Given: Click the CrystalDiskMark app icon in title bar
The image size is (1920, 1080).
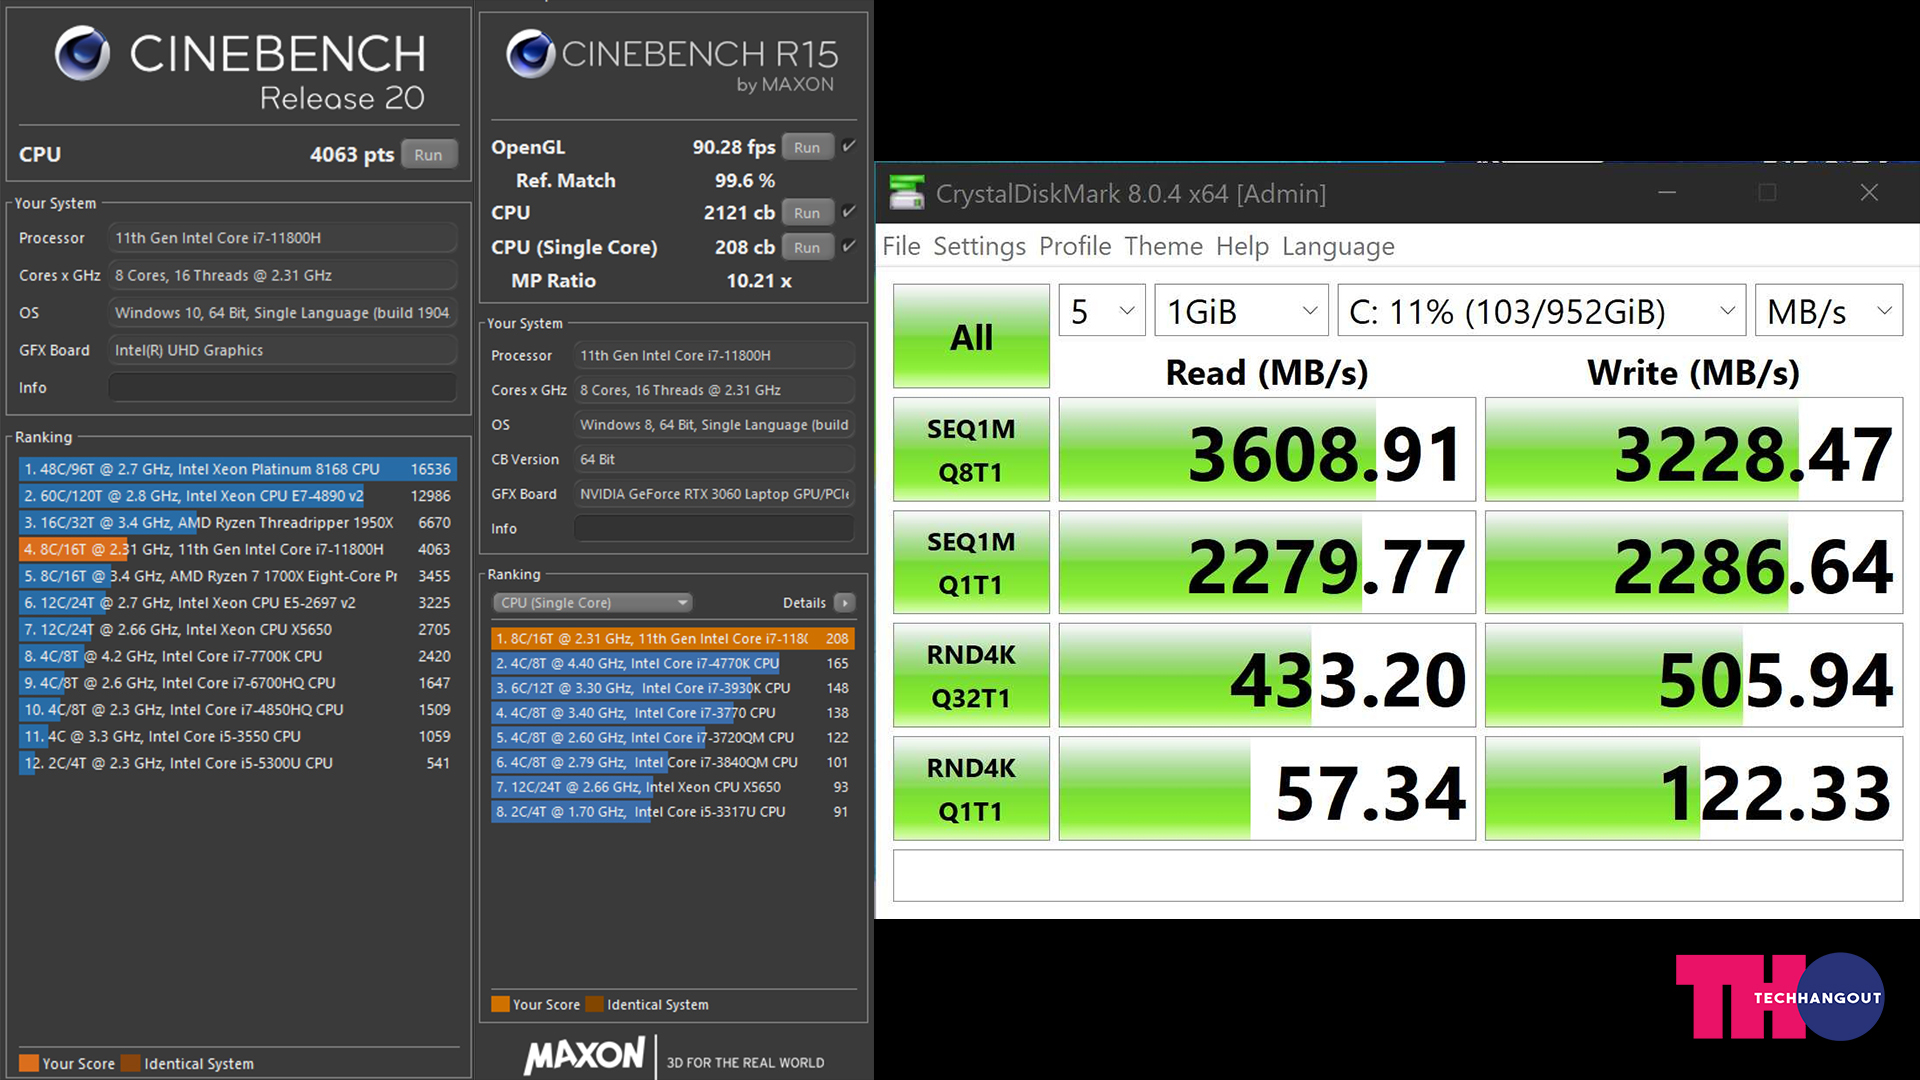Looking at the screenshot, I should click(907, 193).
